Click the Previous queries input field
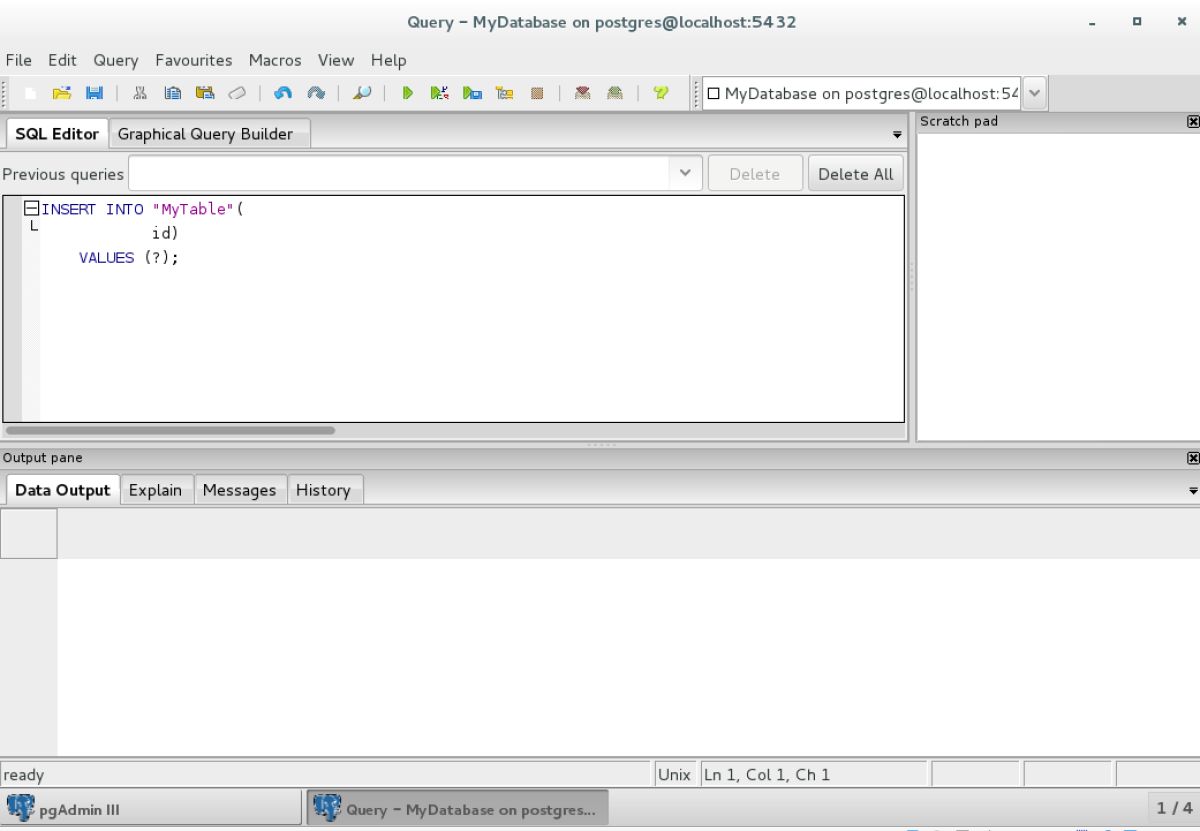Screen dimensions: 1200x831 point(400,173)
